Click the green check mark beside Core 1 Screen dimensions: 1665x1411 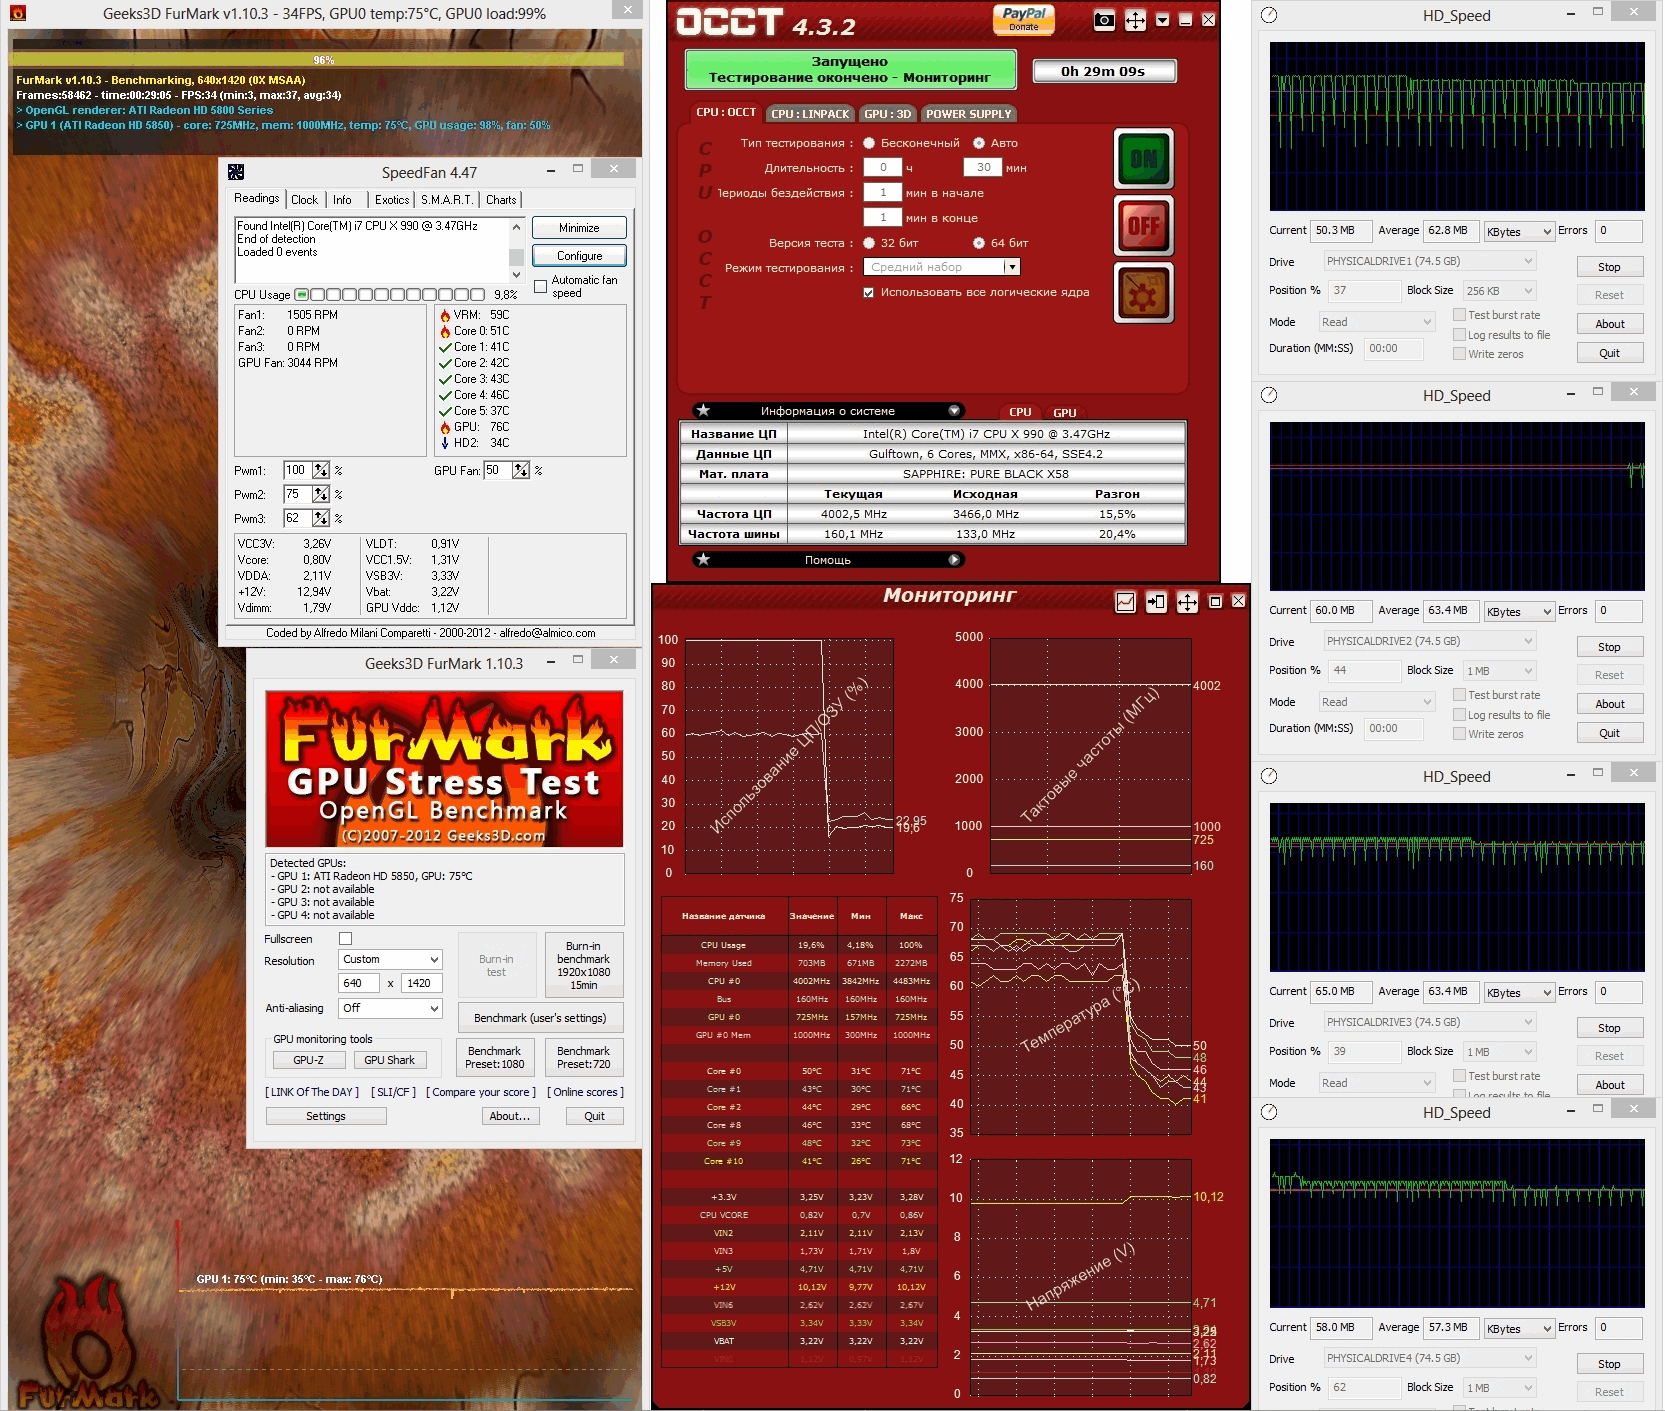point(445,347)
